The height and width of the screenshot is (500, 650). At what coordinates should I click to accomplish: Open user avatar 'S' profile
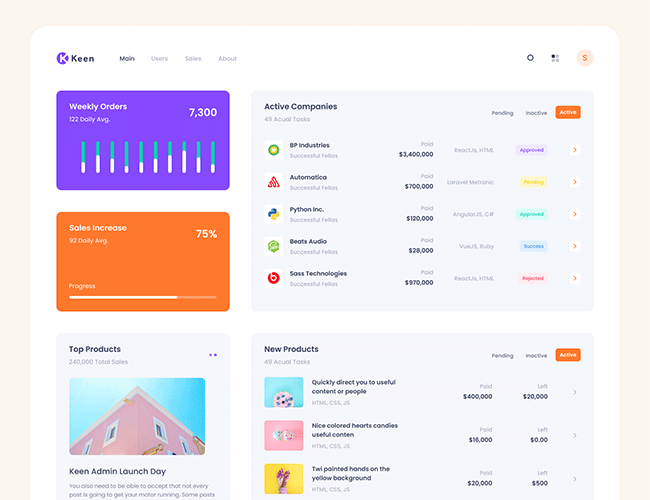[x=585, y=58]
